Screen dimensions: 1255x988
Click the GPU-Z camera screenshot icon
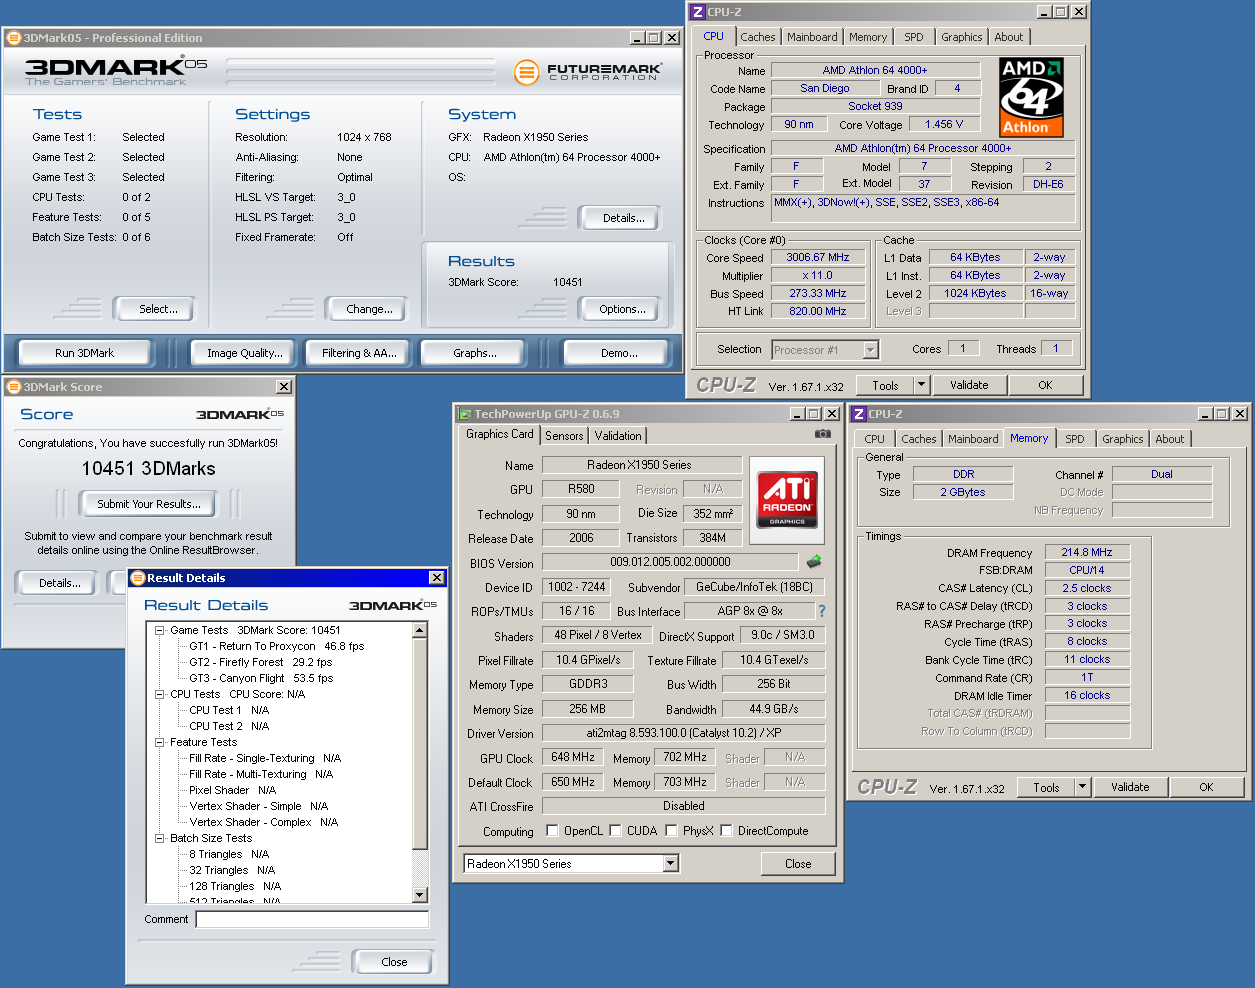tap(822, 434)
